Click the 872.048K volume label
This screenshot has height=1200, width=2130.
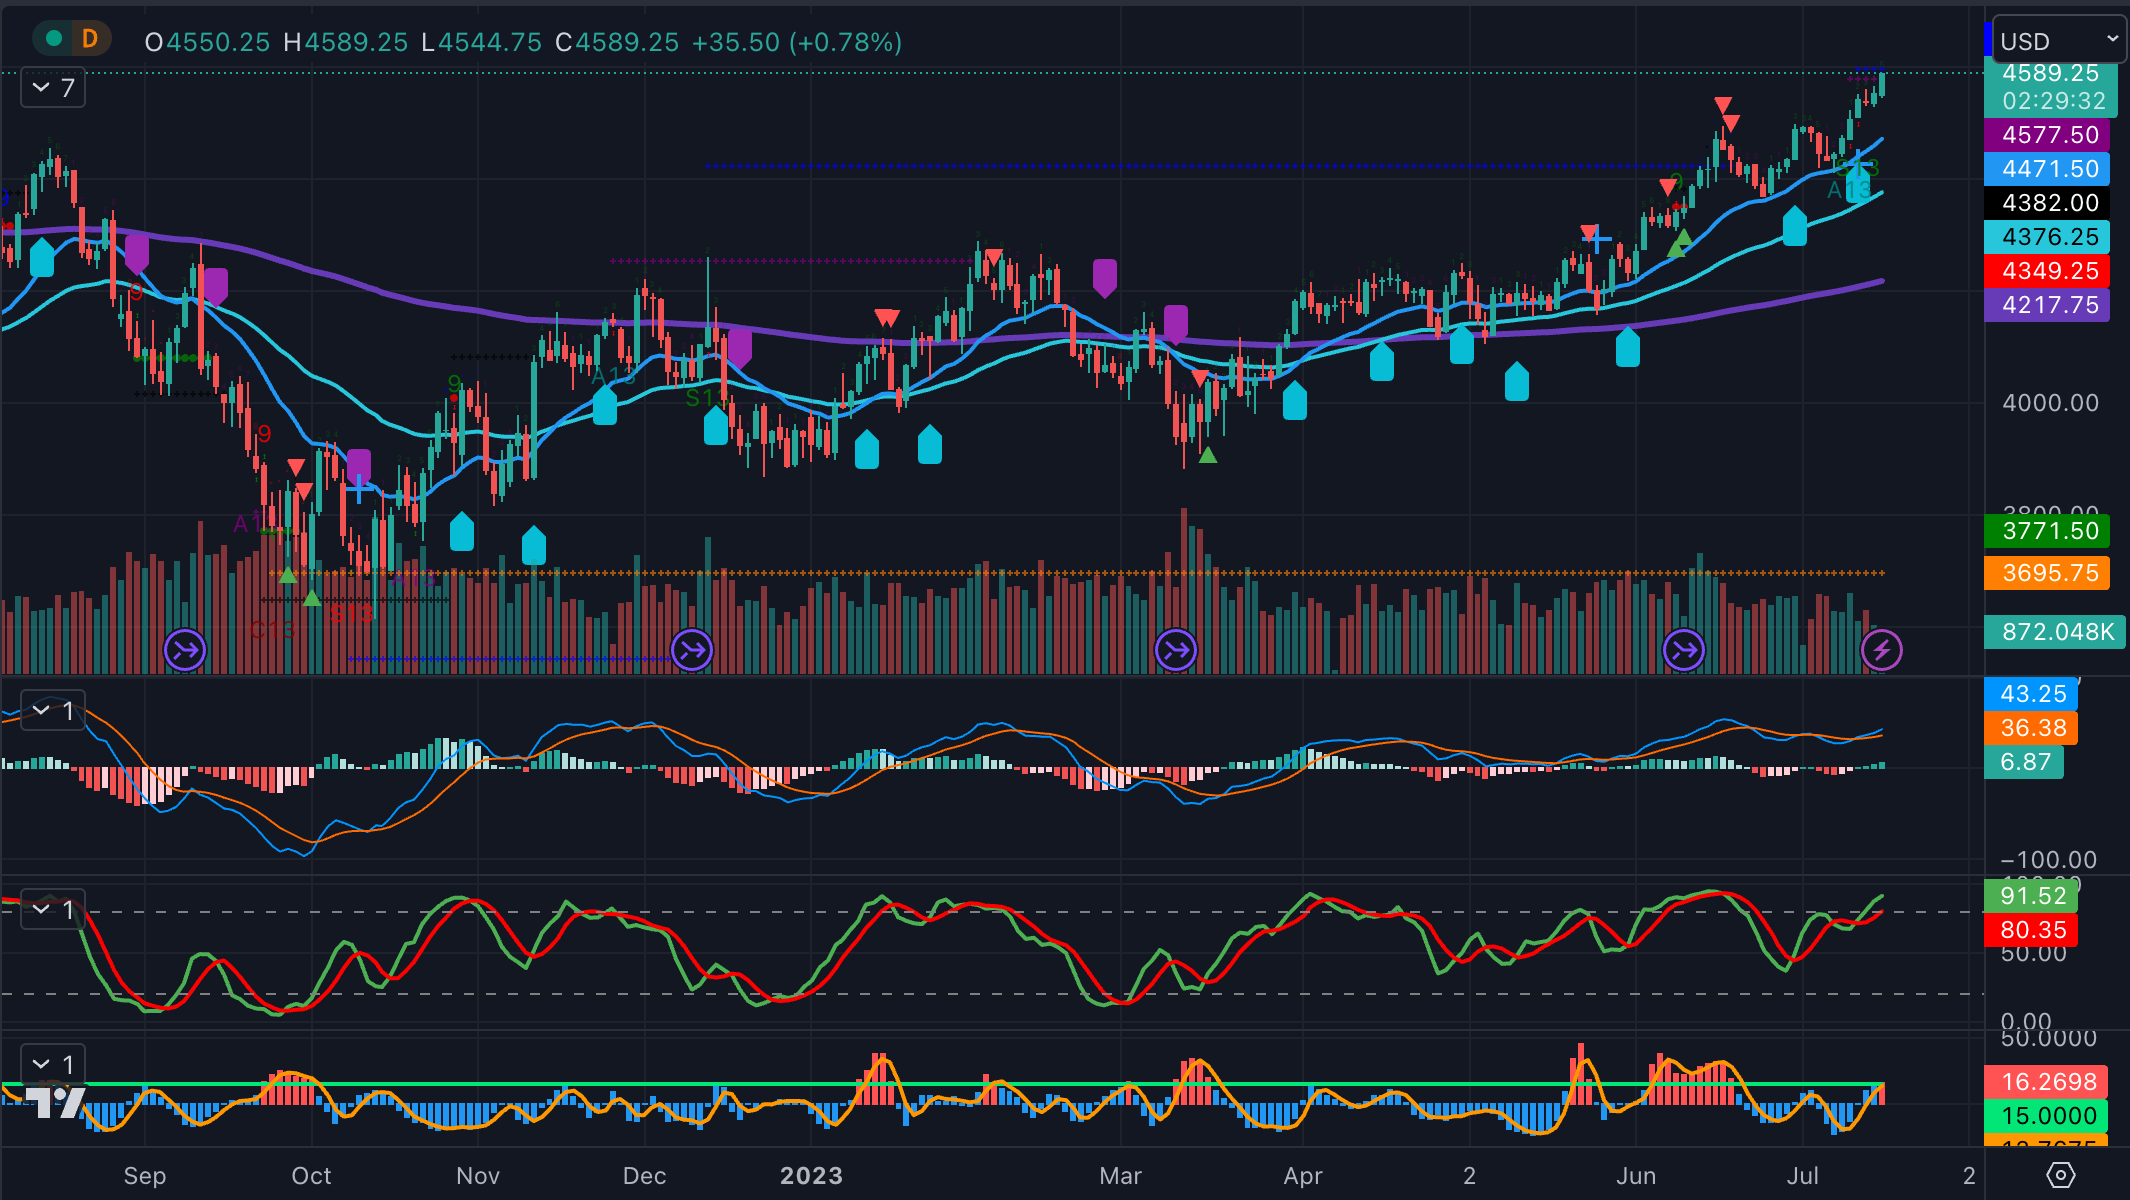2056,632
